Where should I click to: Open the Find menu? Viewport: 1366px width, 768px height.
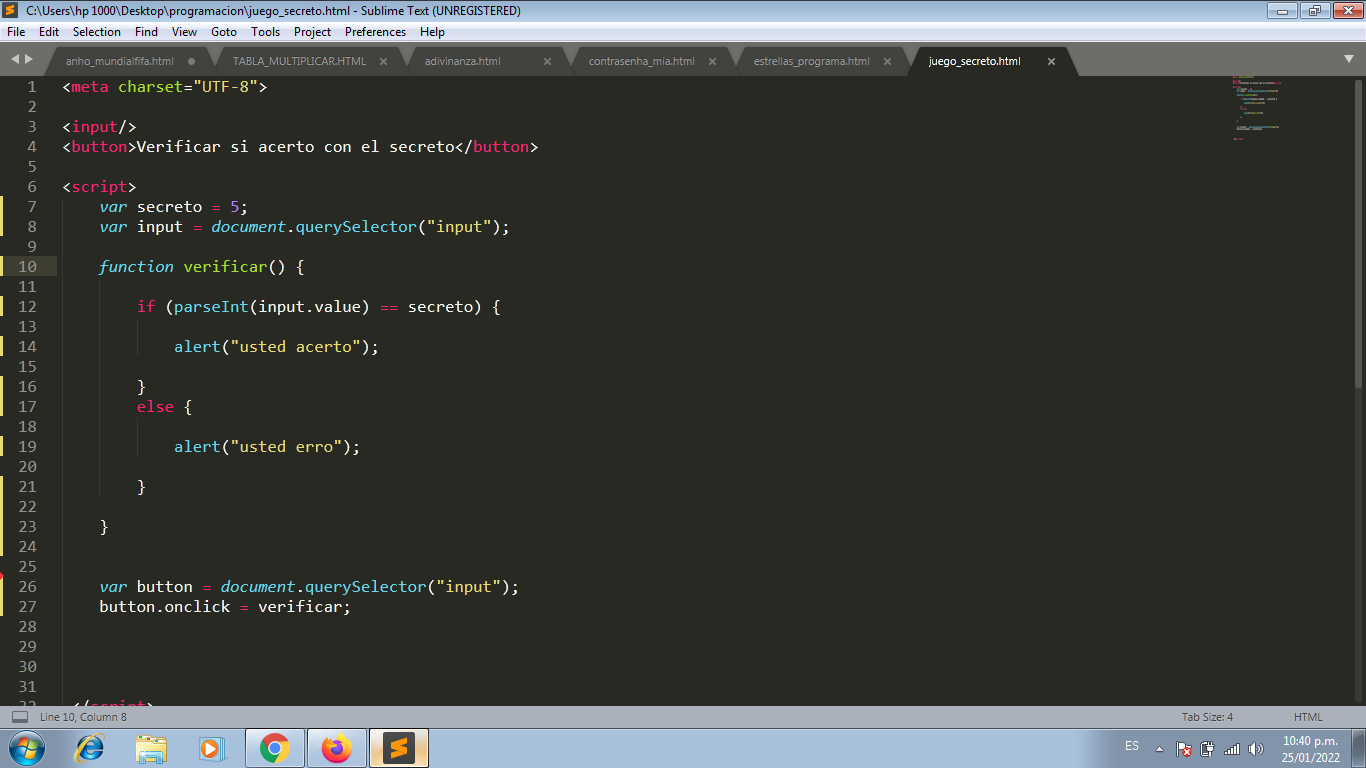[x=147, y=32]
